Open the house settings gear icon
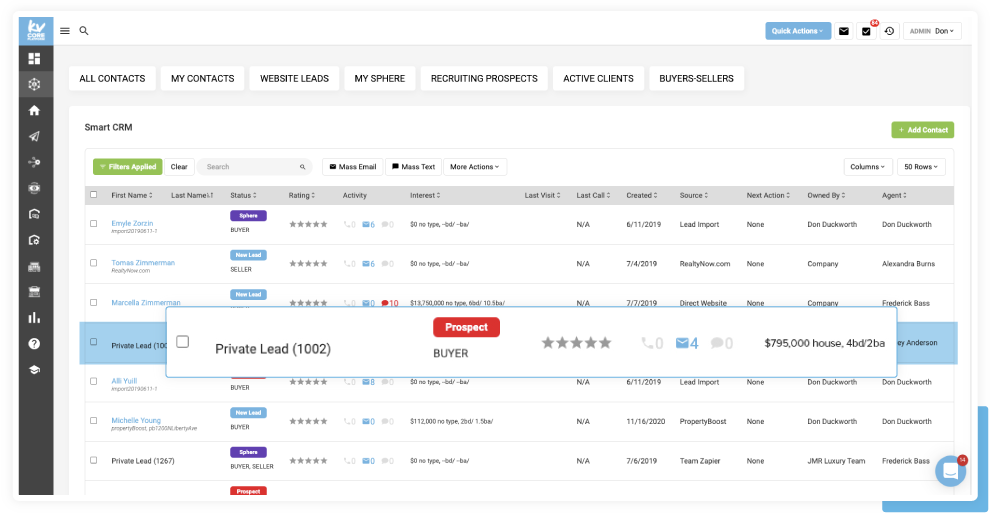1000x529 pixels. click(34, 240)
